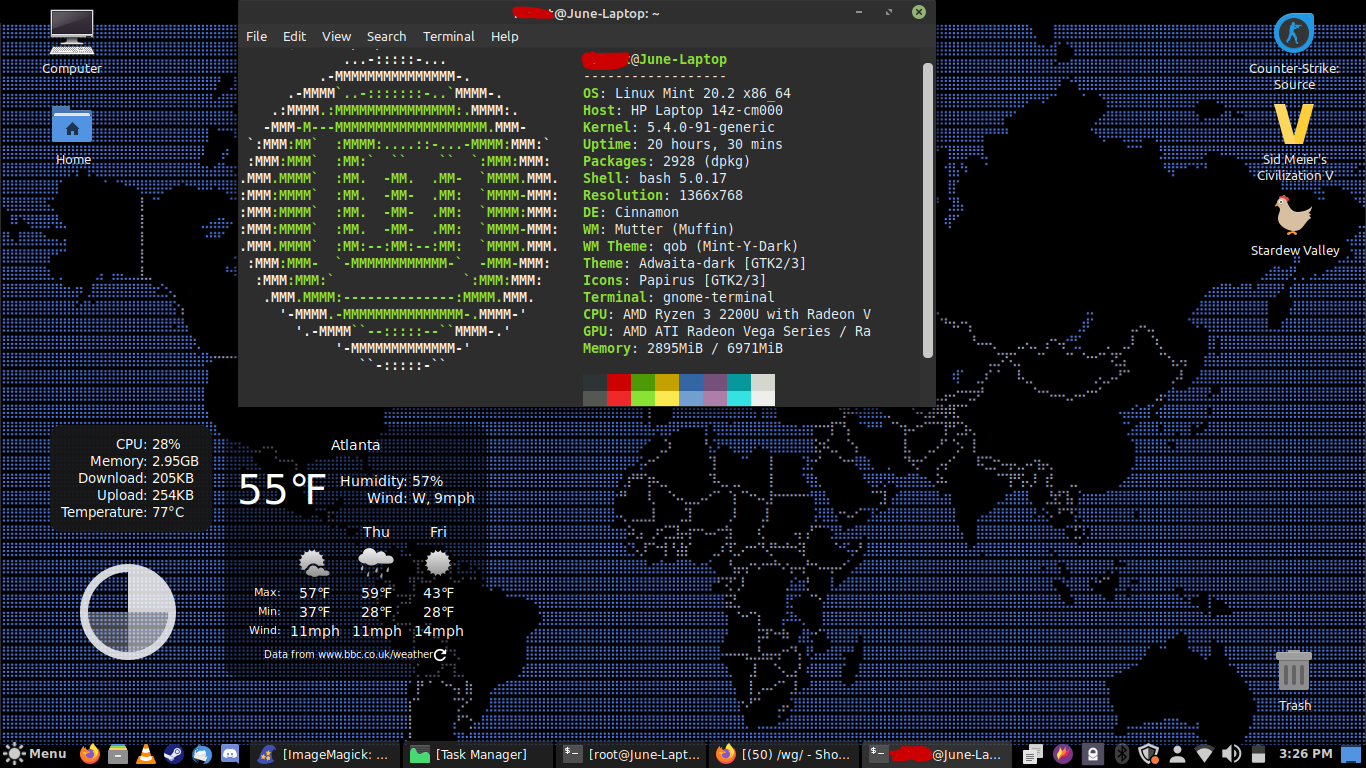This screenshot has height=768, width=1366.
Task: Open the Update Manager shield icon
Action: coord(1149,754)
